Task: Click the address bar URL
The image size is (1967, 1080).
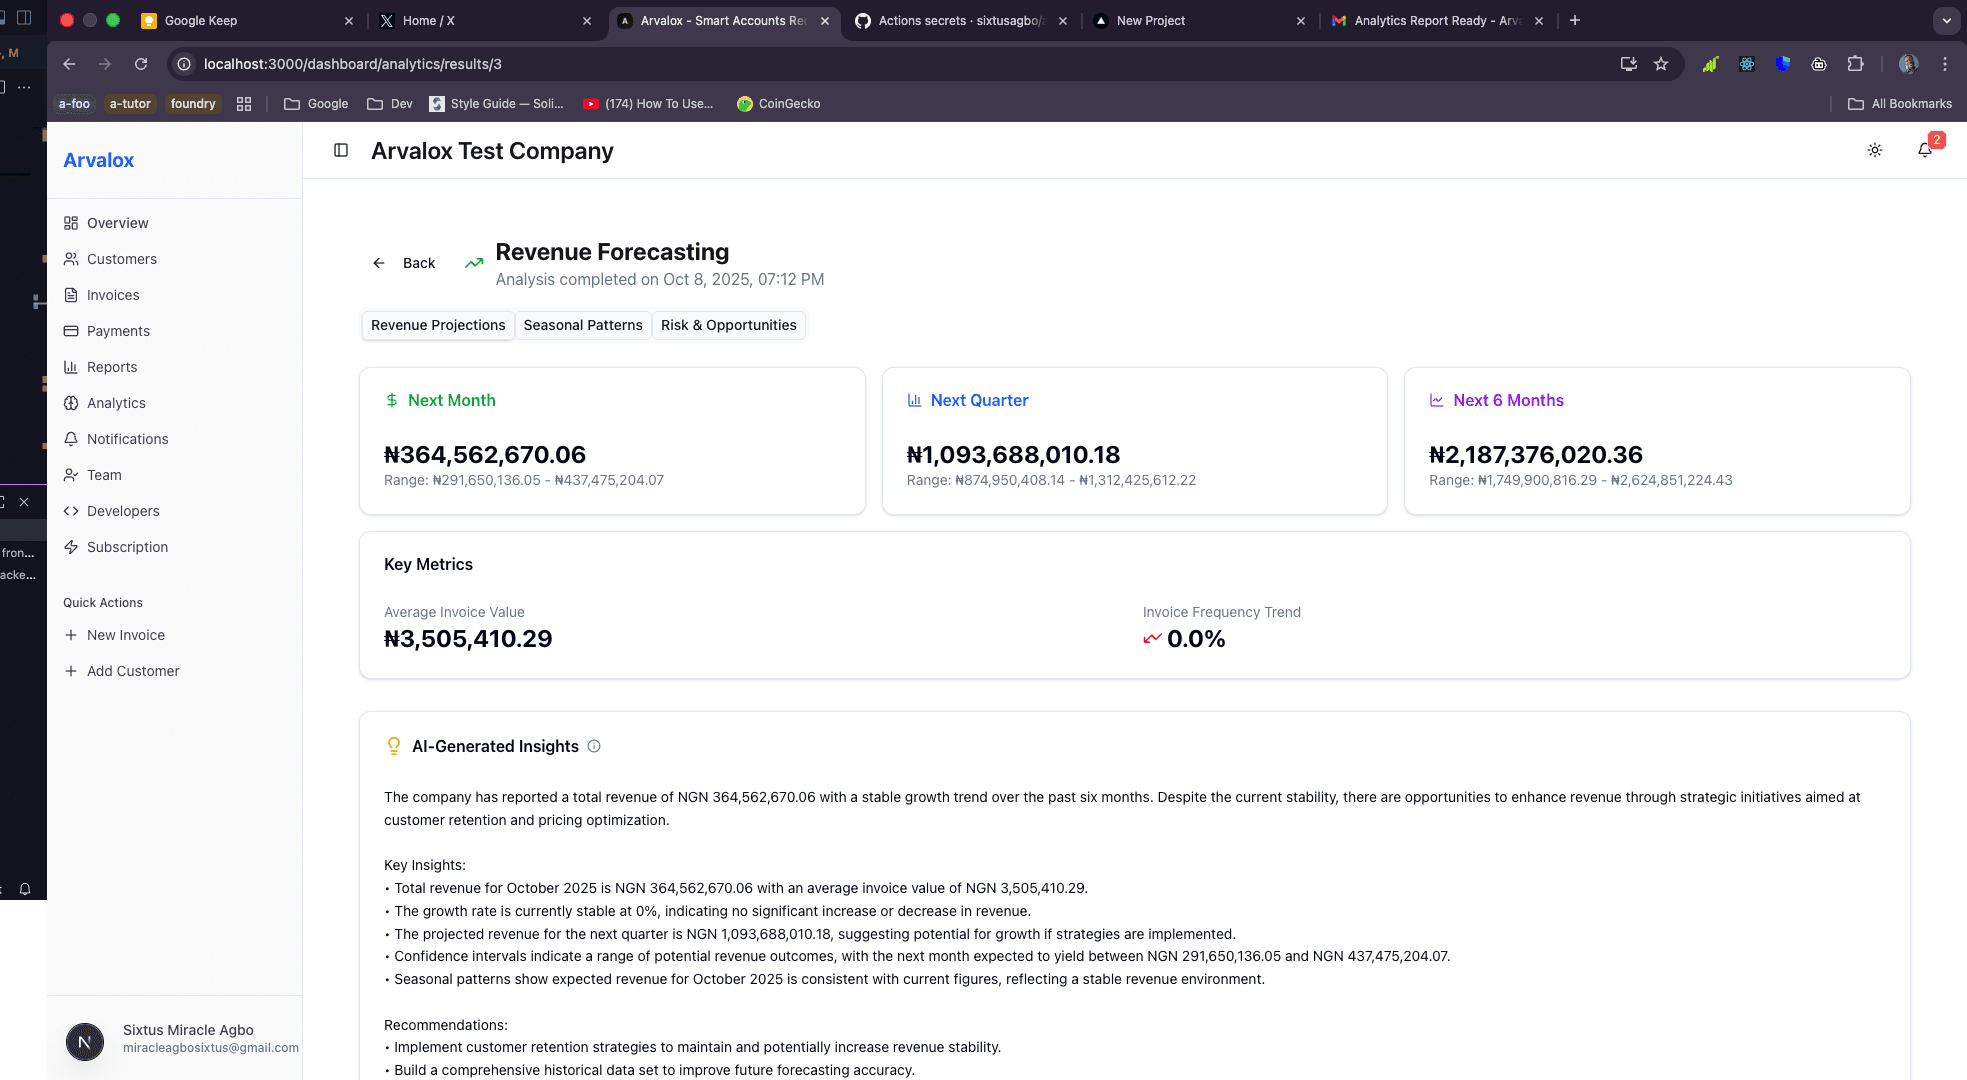Action: click(x=353, y=64)
